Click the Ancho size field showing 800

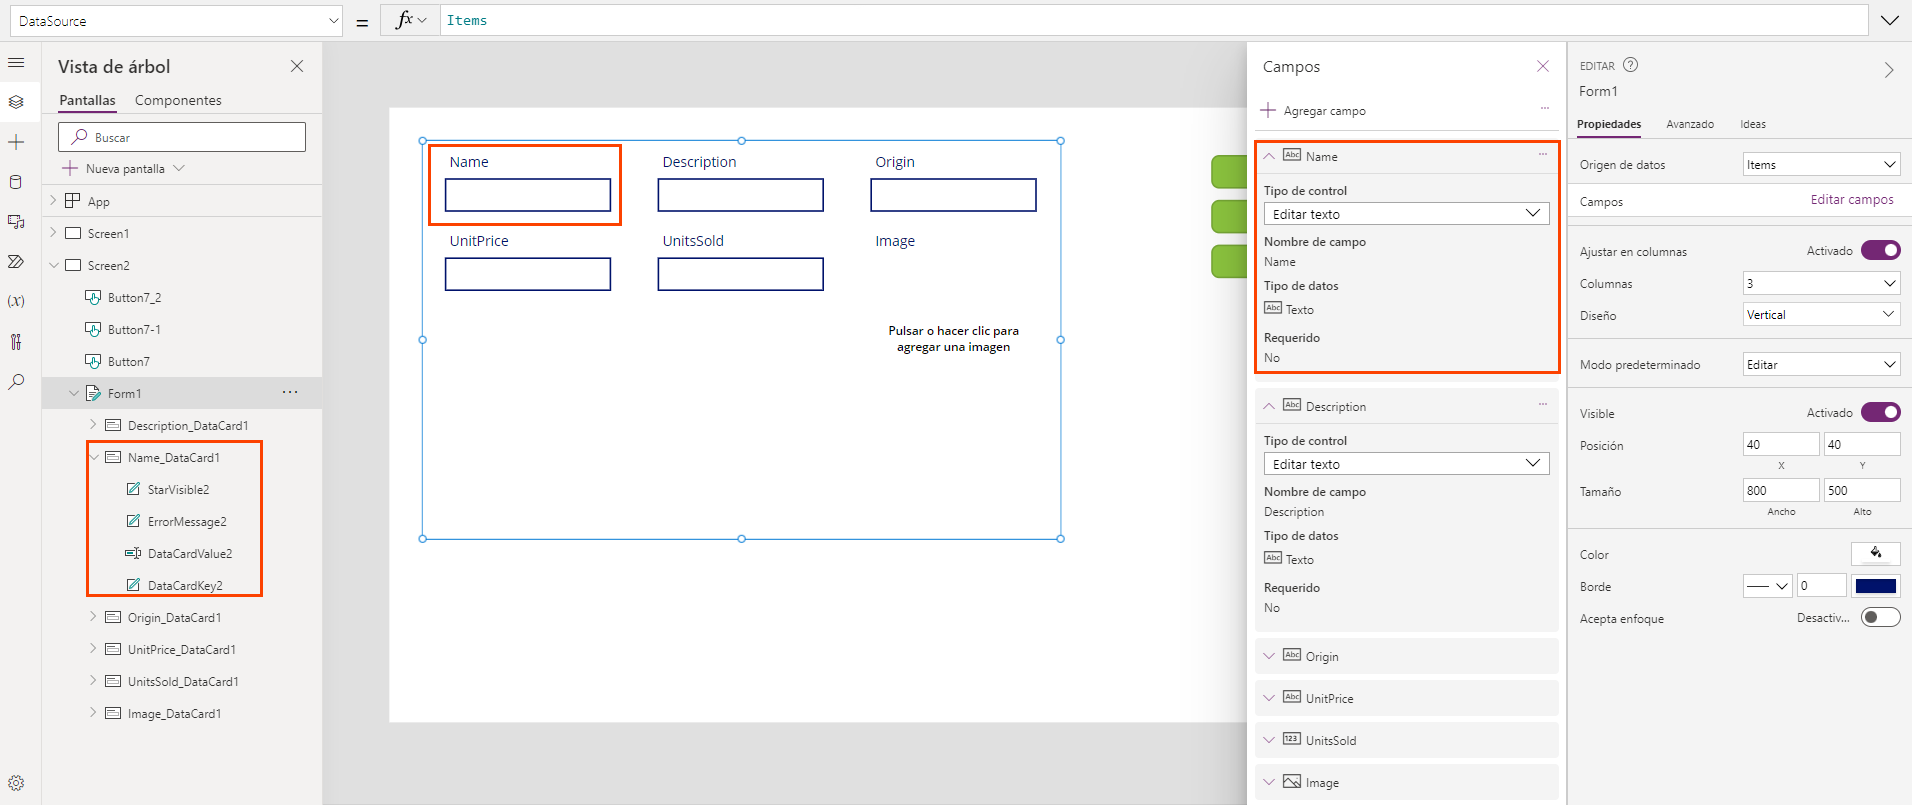coord(1781,490)
